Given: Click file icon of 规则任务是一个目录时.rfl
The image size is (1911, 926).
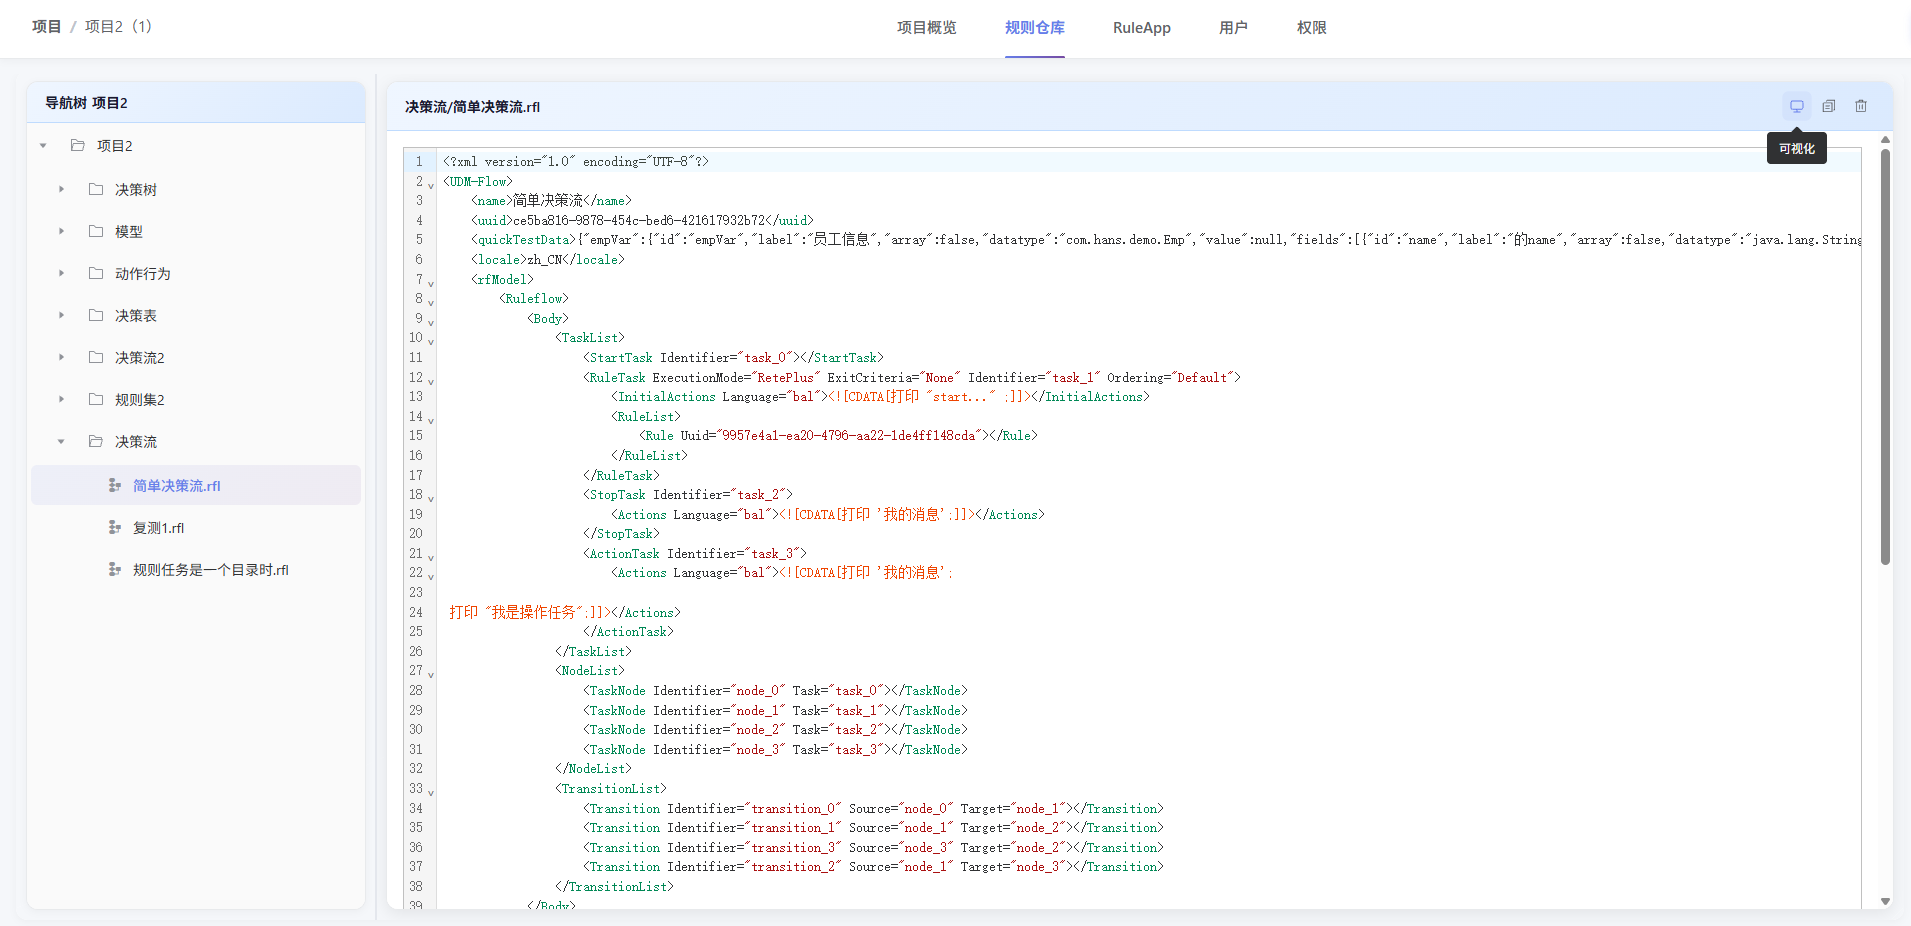Looking at the screenshot, I should coord(115,570).
